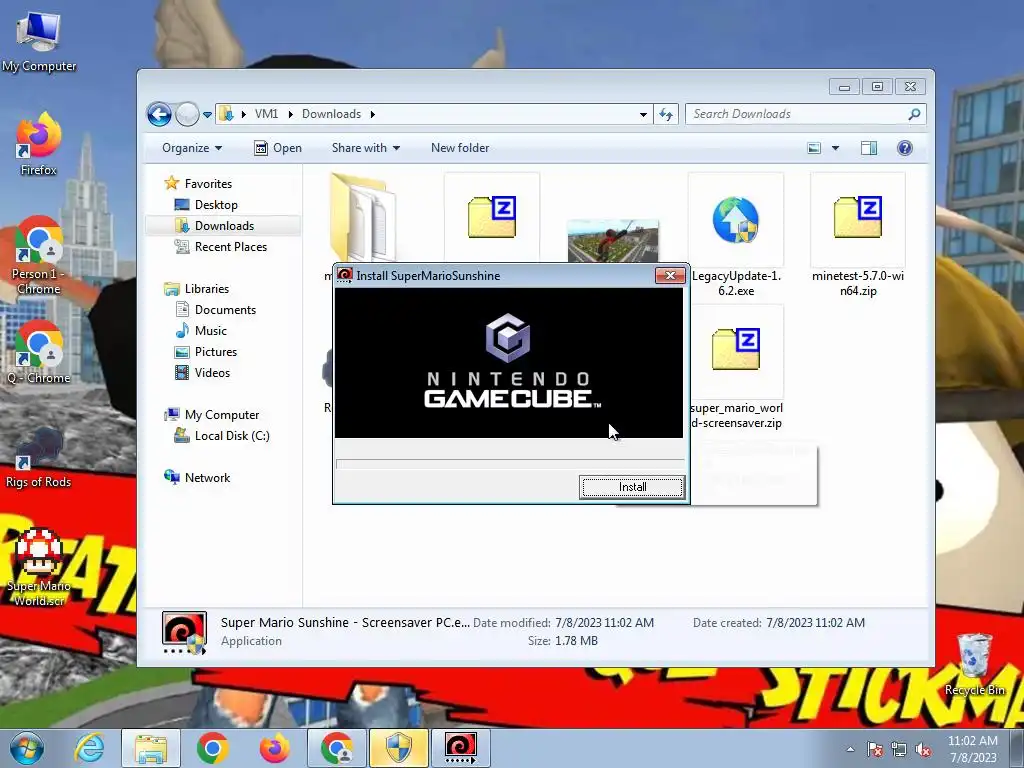Select Local Disk (C:) in the navigation pane

(222, 436)
